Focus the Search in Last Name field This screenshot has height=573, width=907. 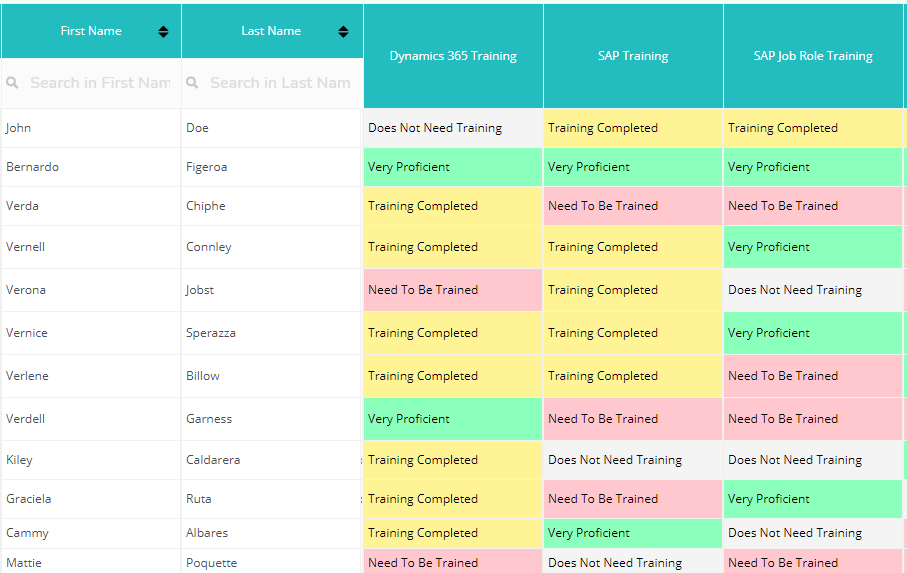280,83
